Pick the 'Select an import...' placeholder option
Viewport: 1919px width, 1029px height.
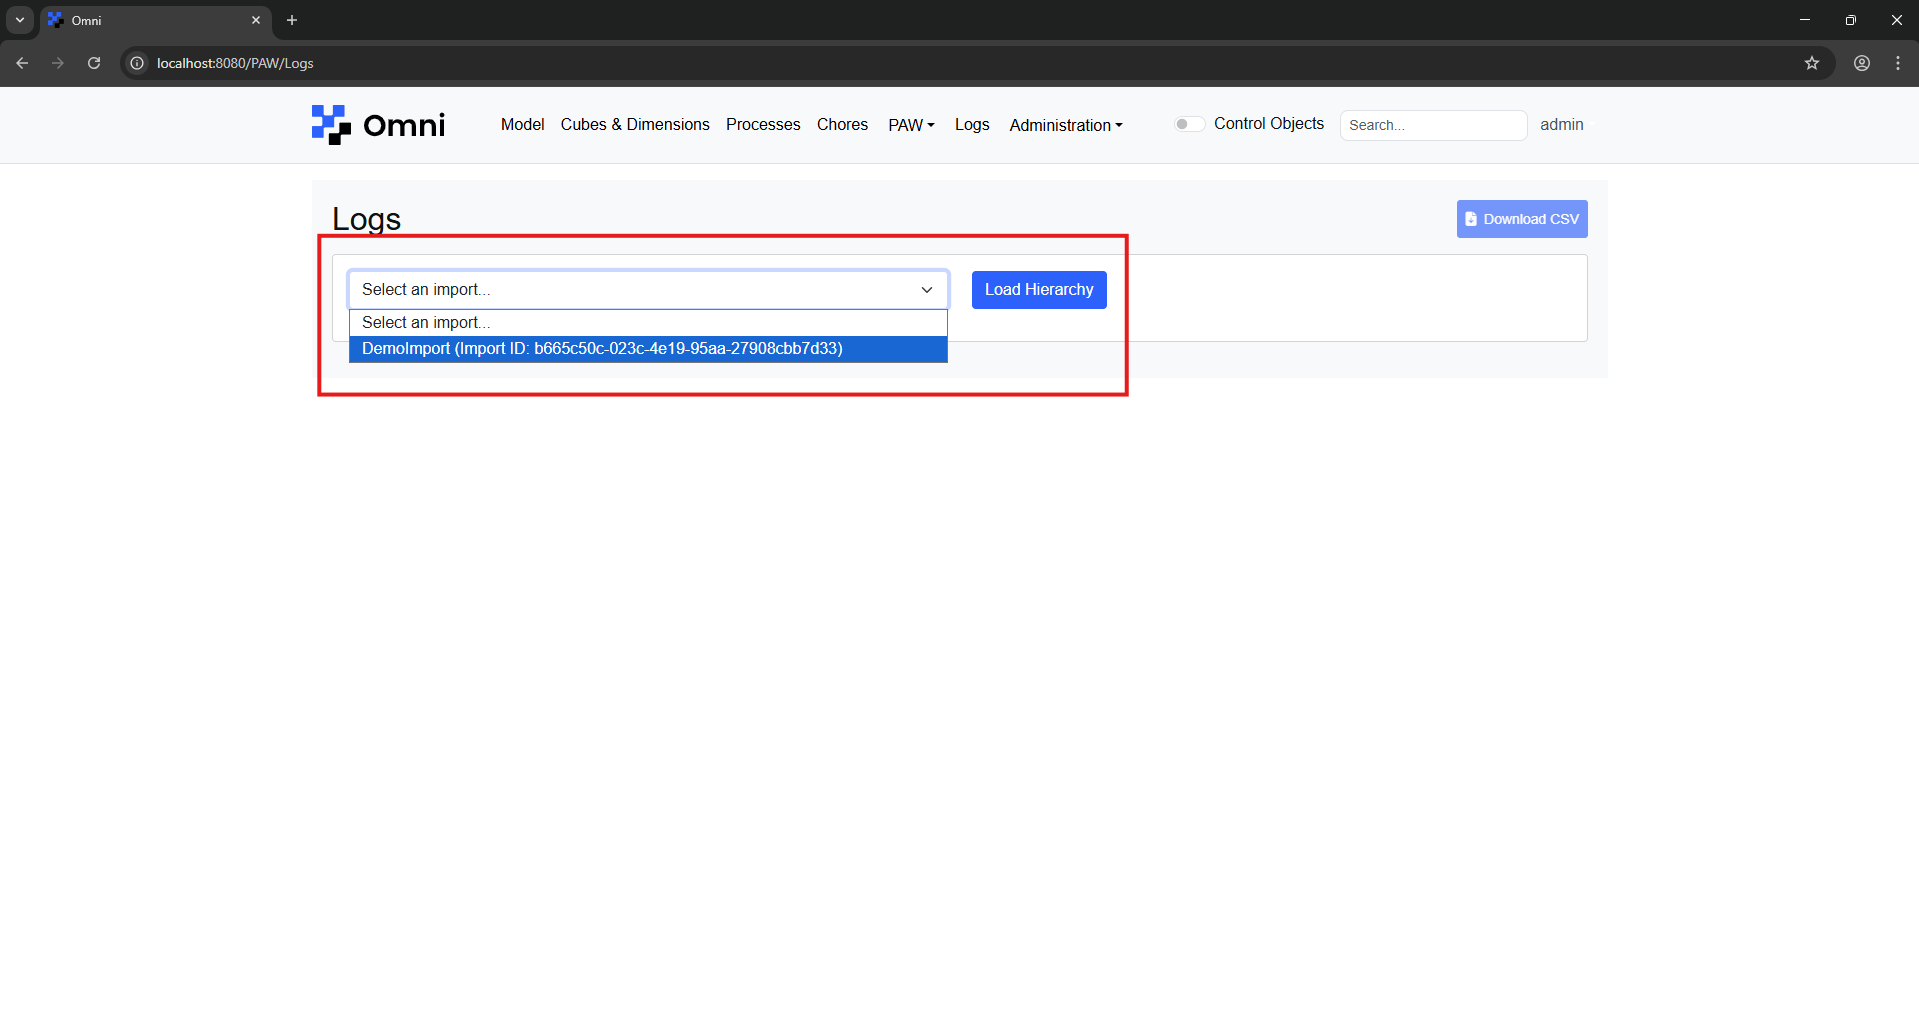pos(648,323)
